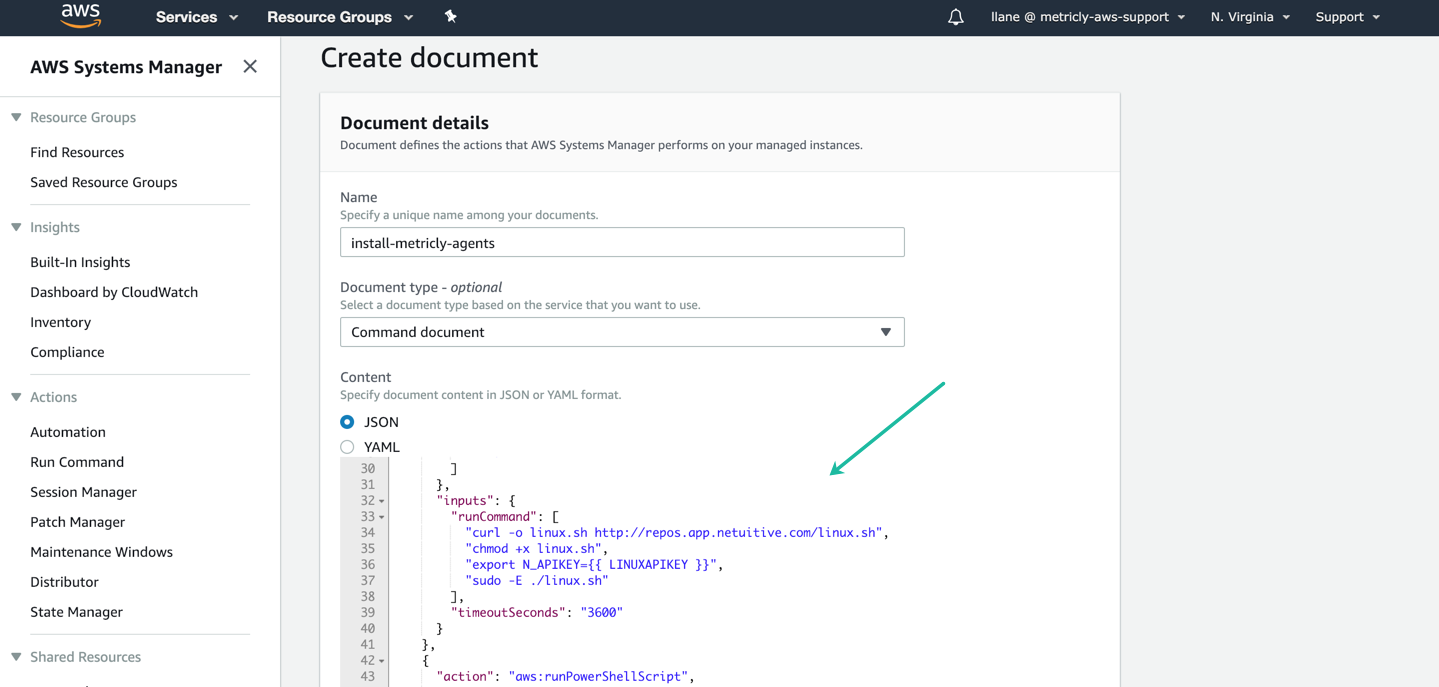Click the "sudo -E ./linux.sh" line
1439x687 pixels.
click(537, 581)
